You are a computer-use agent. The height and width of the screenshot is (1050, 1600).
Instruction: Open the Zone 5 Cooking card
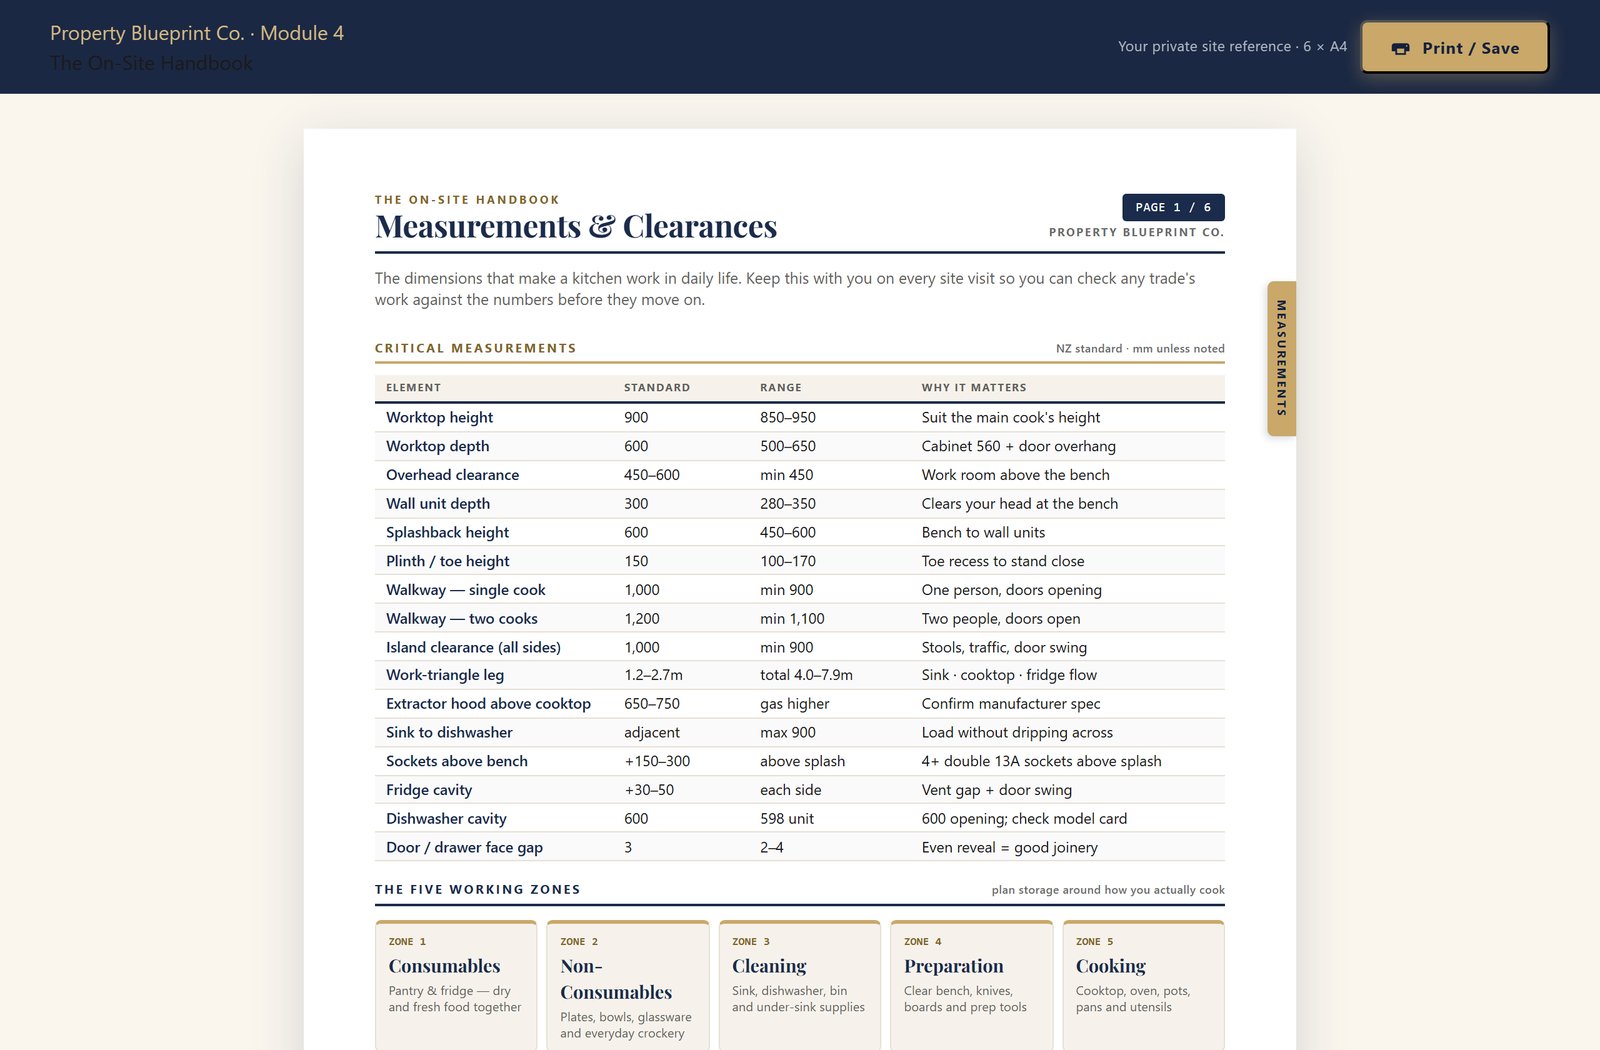click(x=1144, y=985)
